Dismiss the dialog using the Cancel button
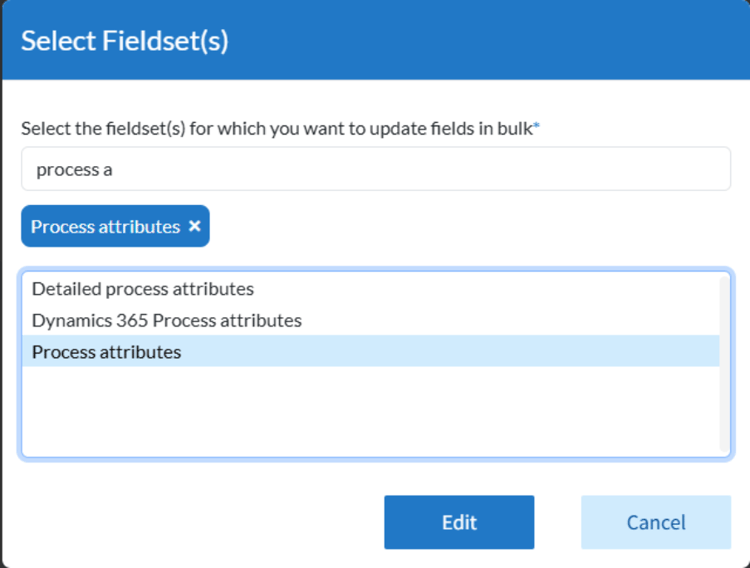The image size is (750, 568). coord(656,522)
